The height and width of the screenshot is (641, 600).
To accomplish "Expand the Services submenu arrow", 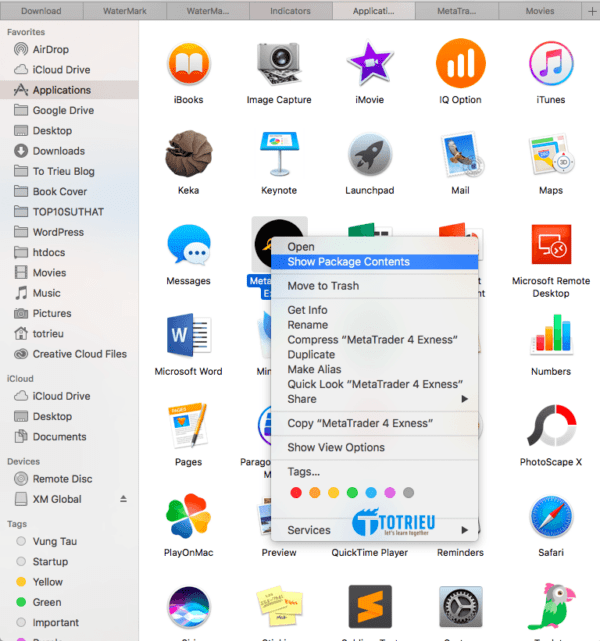I will (464, 530).
